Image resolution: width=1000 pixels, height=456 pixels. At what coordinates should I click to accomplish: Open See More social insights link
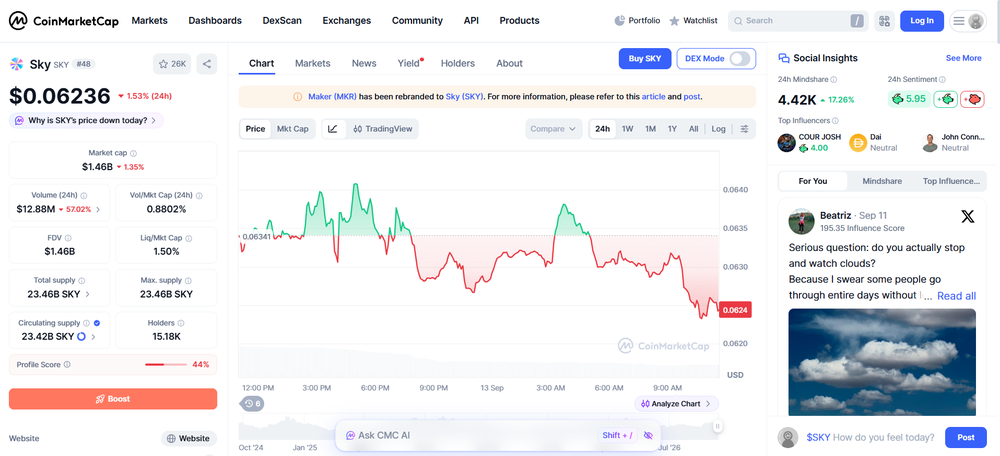tap(964, 58)
